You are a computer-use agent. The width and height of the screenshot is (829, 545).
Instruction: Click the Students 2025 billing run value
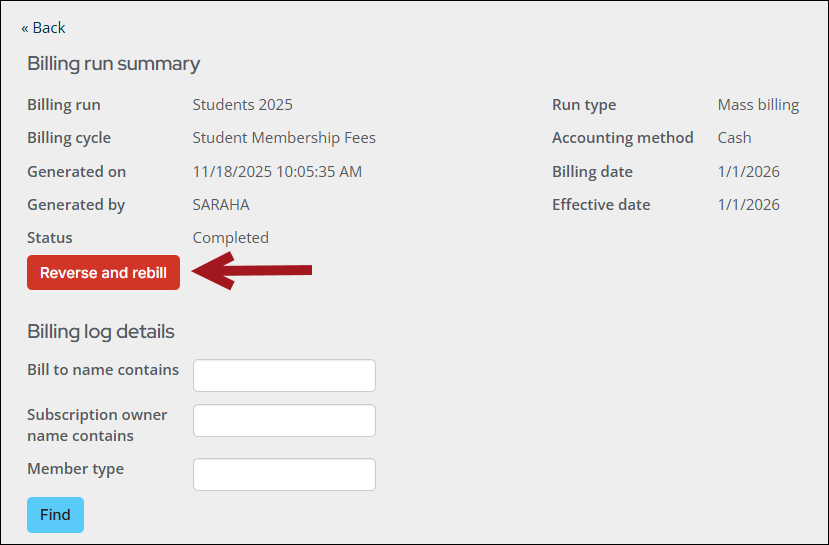point(242,105)
